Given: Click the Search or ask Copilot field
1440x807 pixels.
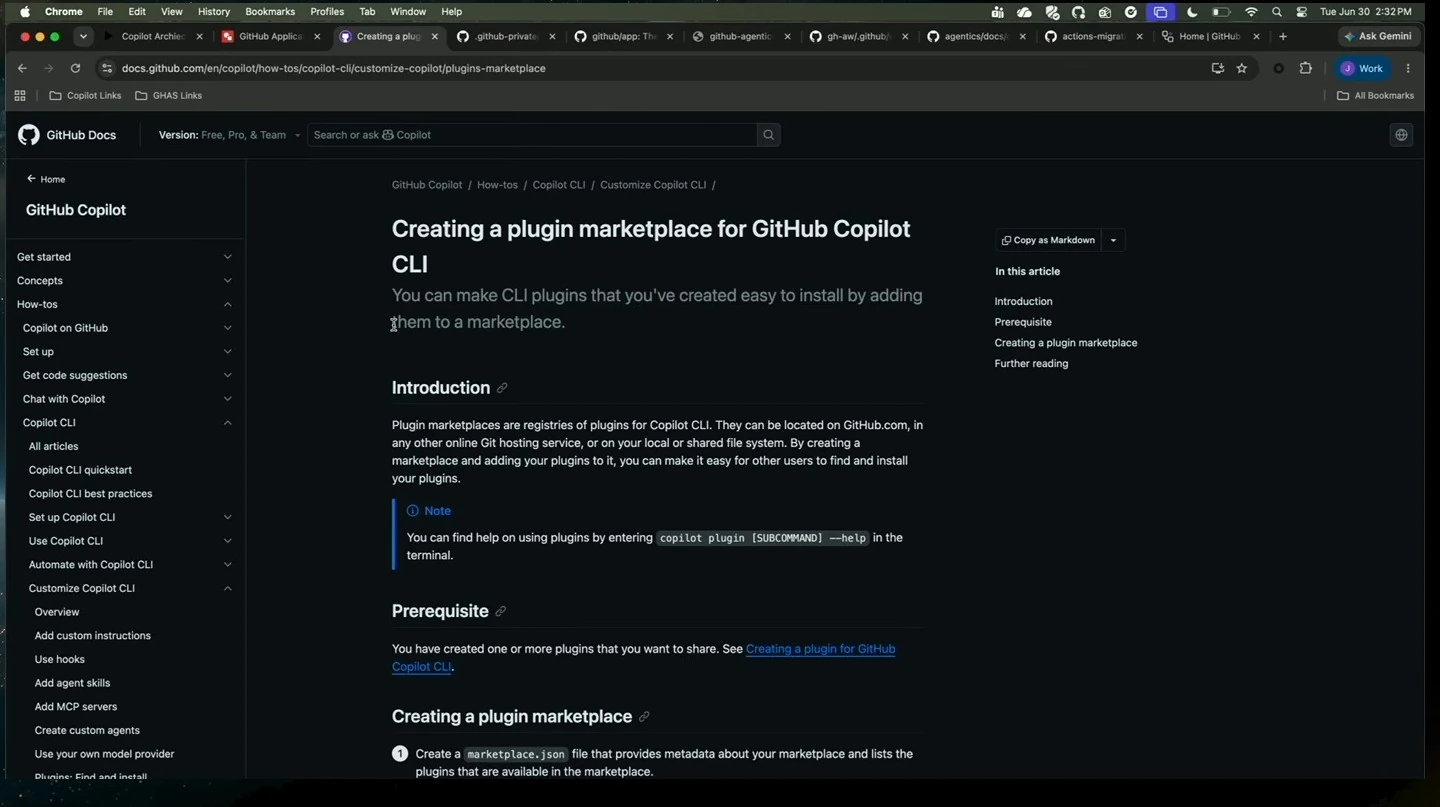Looking at the screenshot, I should click(532, 135).
